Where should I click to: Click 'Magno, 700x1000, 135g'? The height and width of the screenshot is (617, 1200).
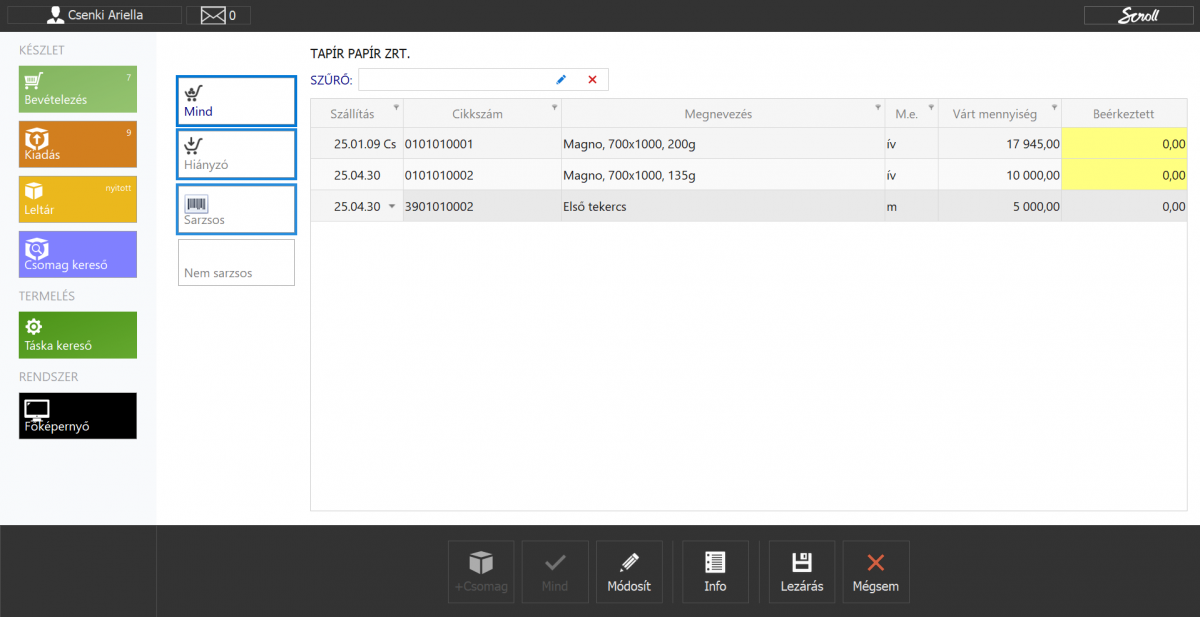pos(629,175)
